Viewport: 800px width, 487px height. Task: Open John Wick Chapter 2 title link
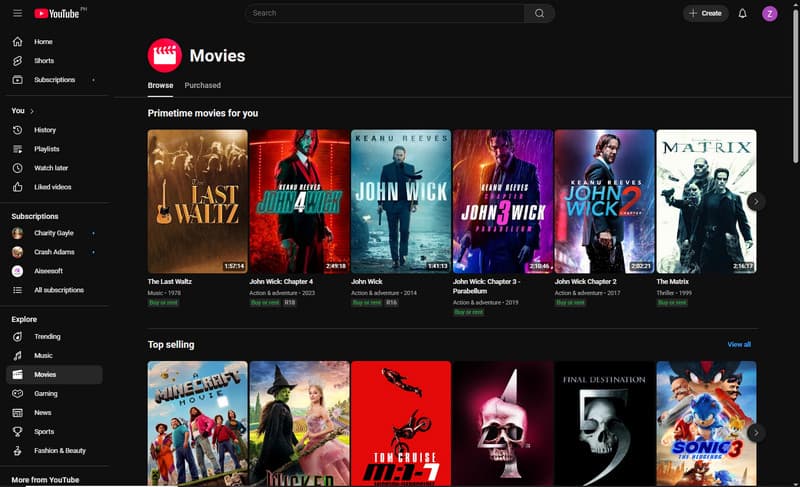pos(585,281)
